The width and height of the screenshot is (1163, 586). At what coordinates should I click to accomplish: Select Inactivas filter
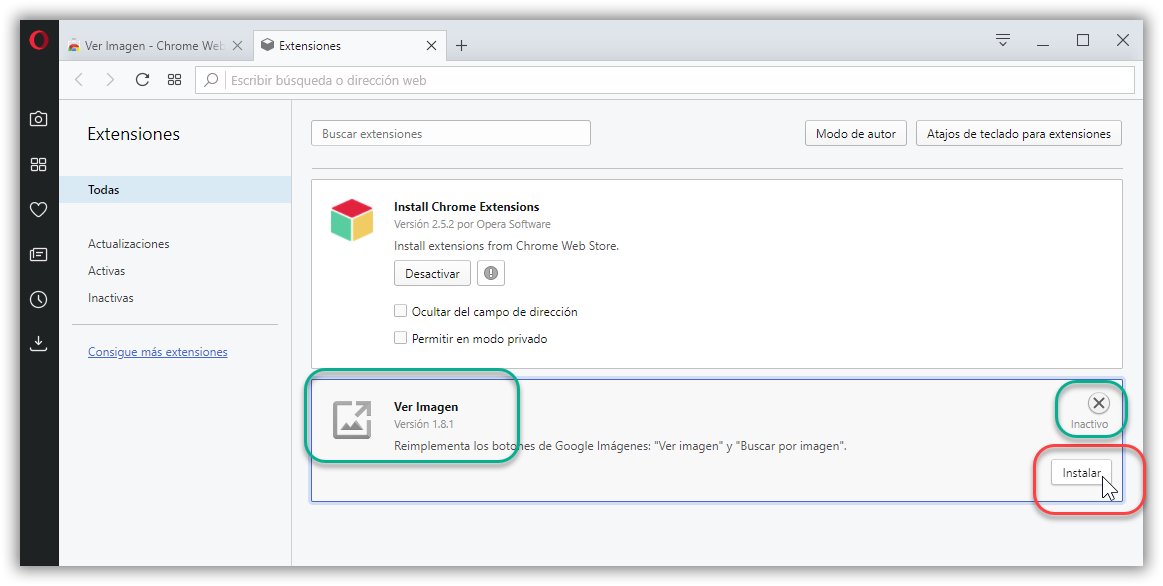click(111, 298)
